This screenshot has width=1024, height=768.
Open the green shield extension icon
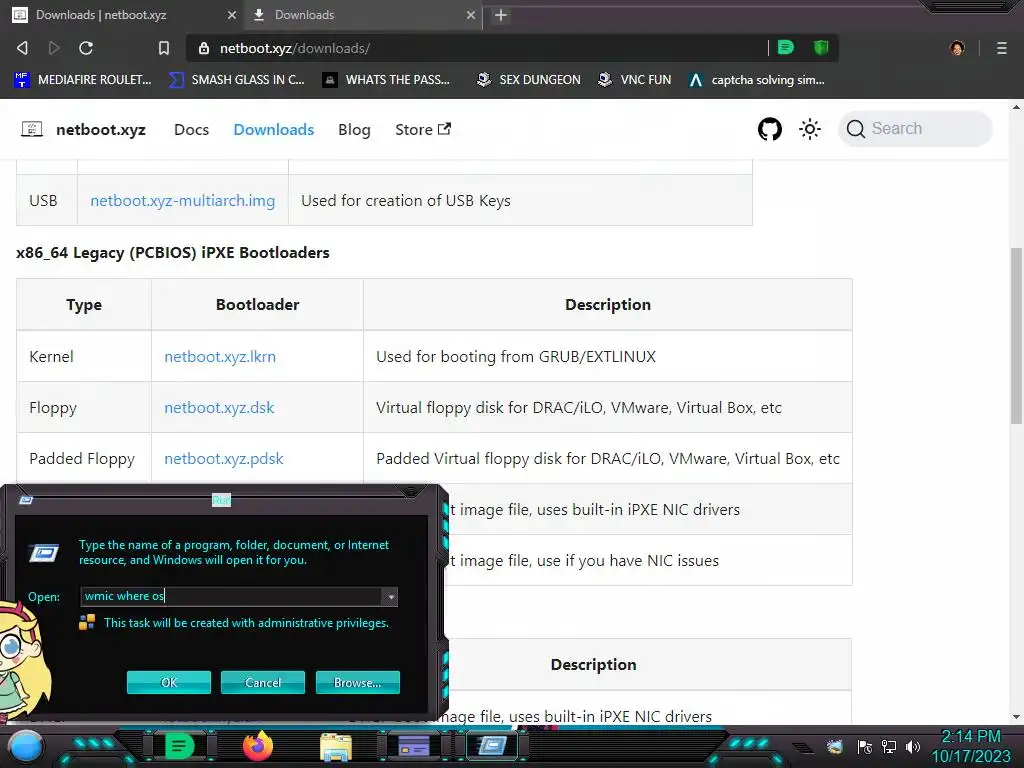(x=821, y=47)
